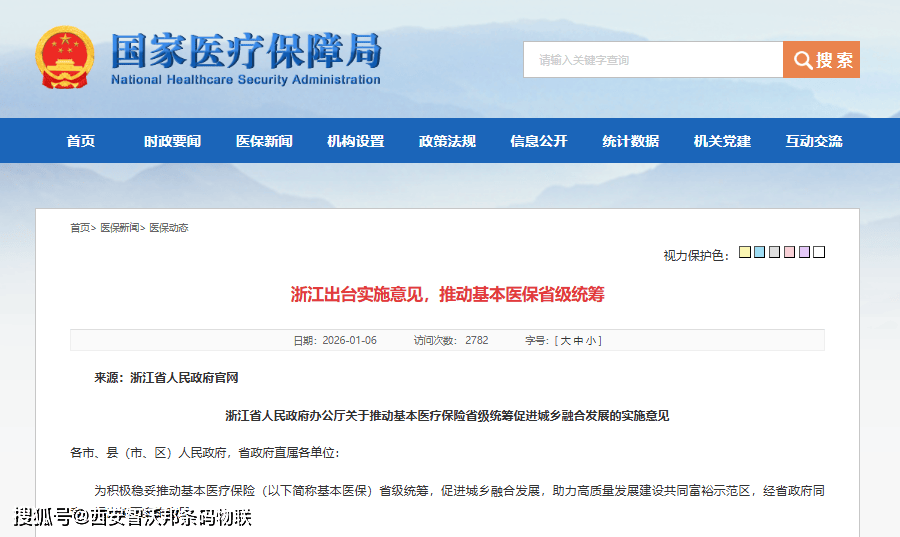Viewport: 900px width, 537px height.
Task: Click the English subtitle National Healthcare Security Administration
Action: click(x=246, y=80)
